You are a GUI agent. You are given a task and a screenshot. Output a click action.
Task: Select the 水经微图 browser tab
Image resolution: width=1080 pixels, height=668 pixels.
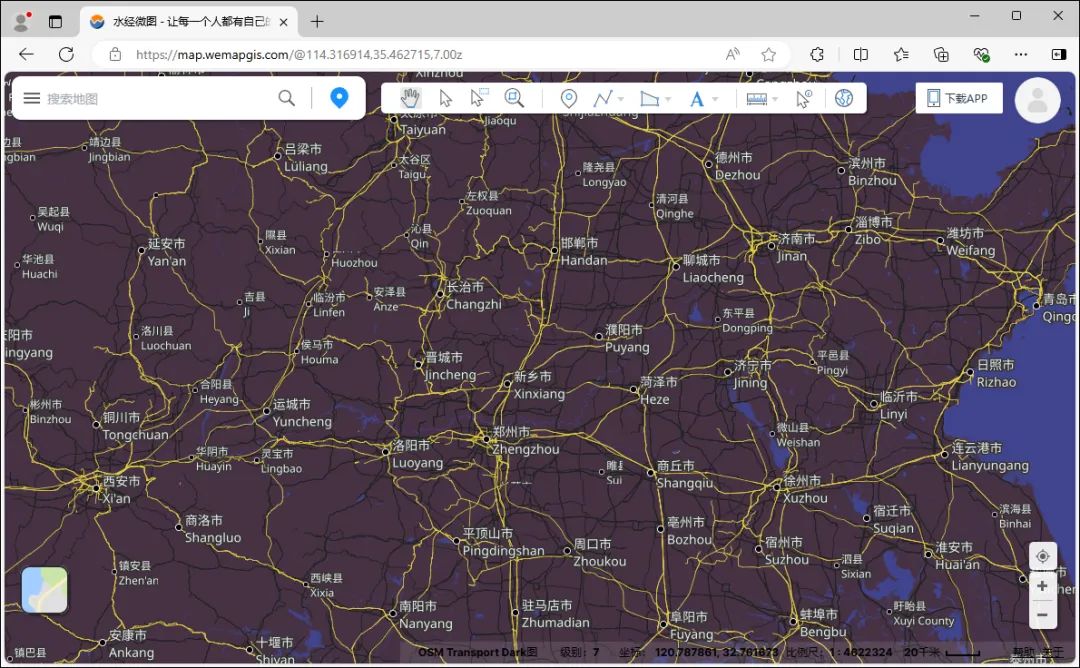[189, 21]
